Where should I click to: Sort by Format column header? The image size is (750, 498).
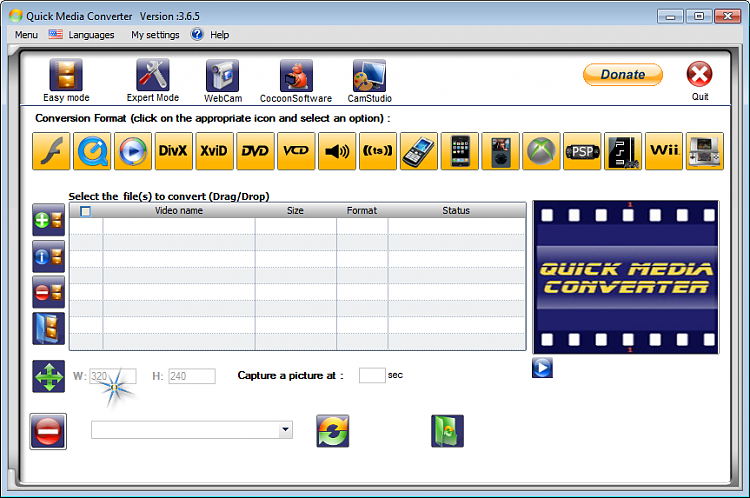pyautogui.click(x=362, y=211)
